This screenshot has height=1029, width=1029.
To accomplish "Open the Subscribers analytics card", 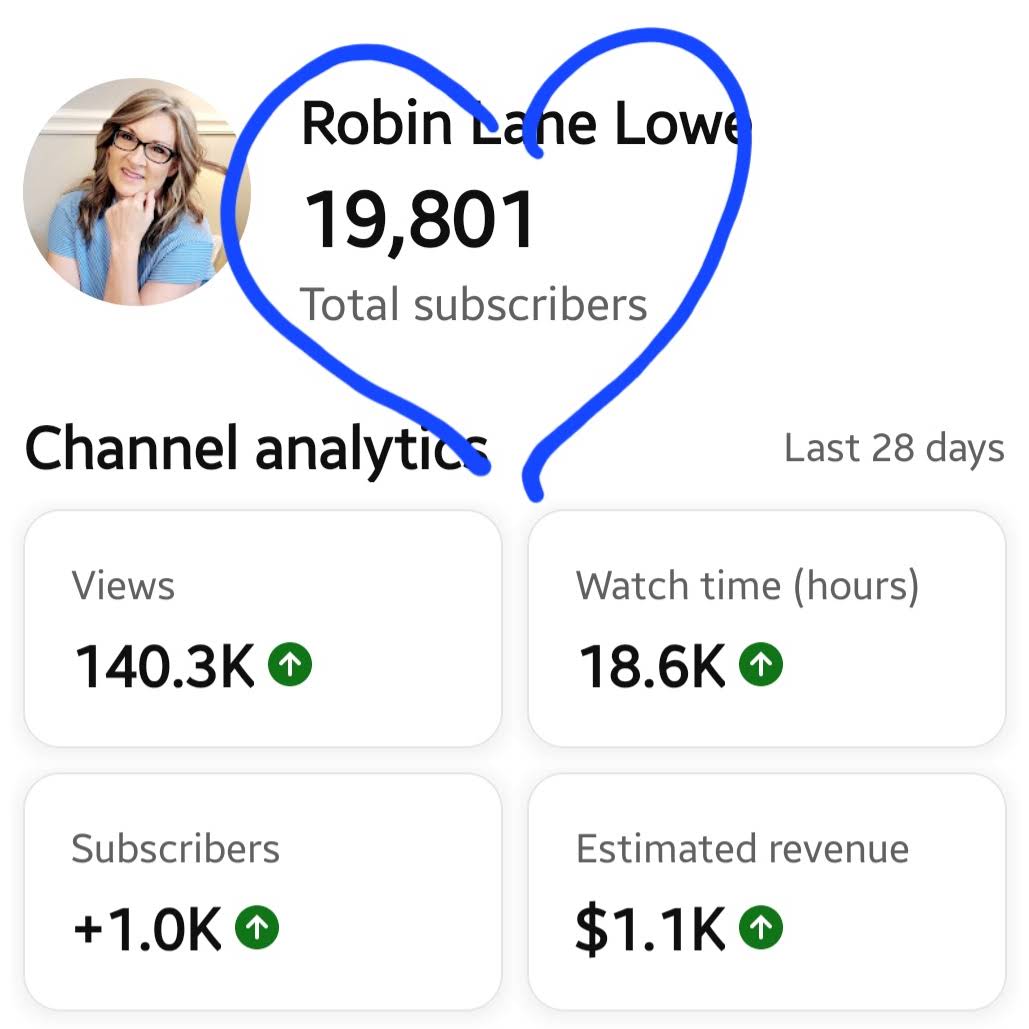I will click(263, 892).
